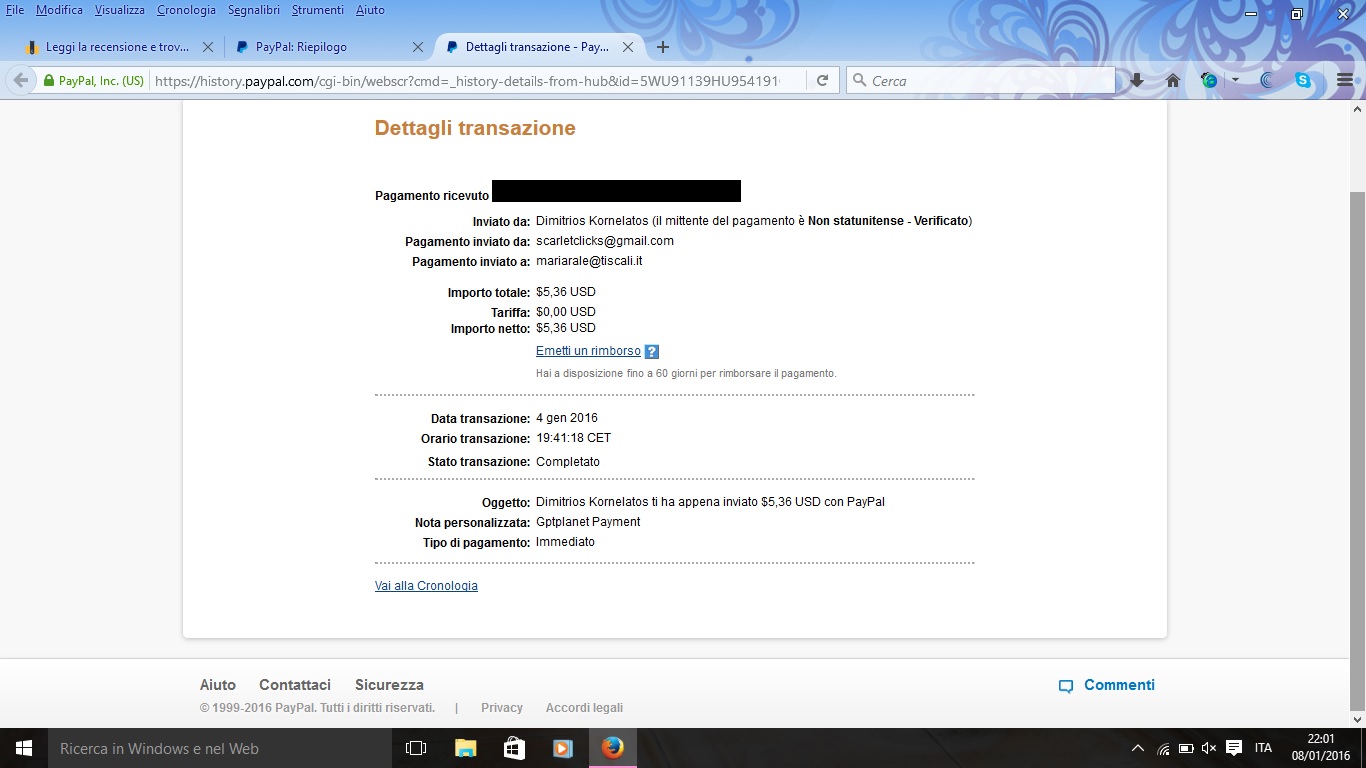The height and width of the screenshot is (768, 1366).
Task: Open File Explorer from the taskbar
Action: 466,748
